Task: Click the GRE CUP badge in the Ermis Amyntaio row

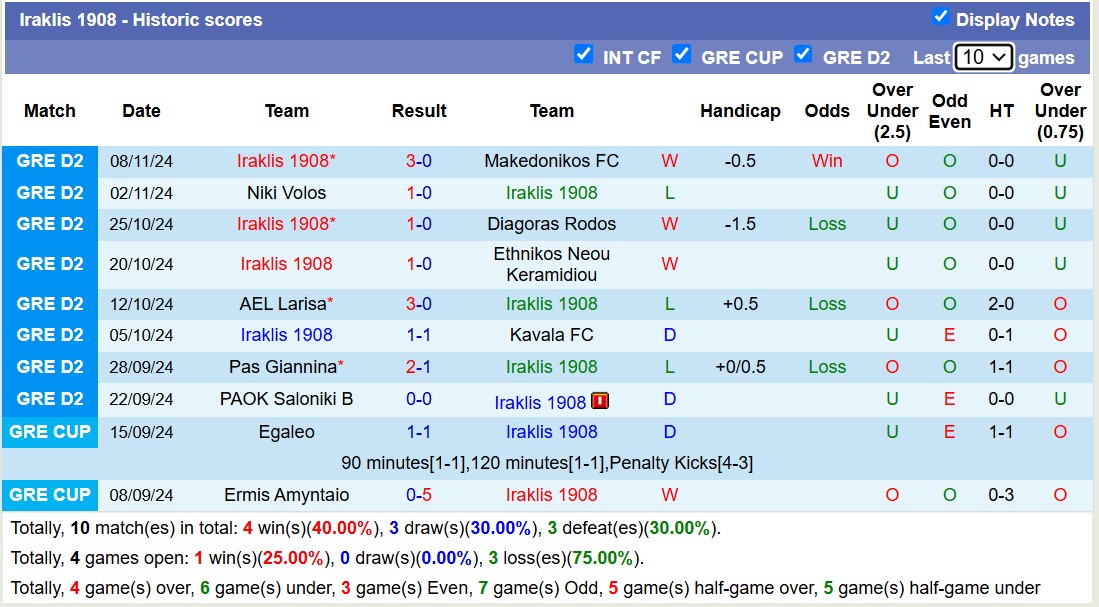Action: 49,495
